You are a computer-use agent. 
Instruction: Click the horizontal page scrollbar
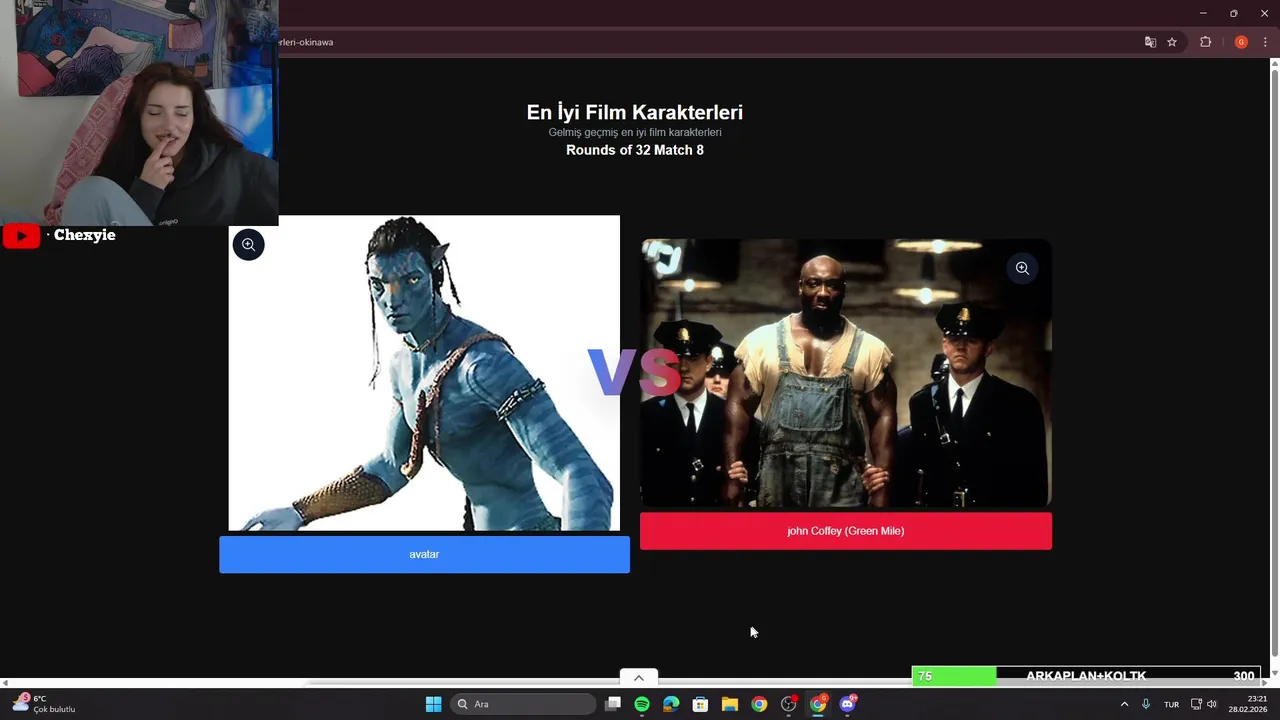click(635, 683)
